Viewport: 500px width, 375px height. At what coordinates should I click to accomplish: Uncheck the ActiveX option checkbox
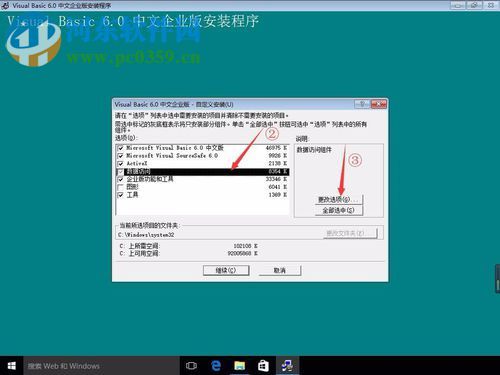pos(121,164)
